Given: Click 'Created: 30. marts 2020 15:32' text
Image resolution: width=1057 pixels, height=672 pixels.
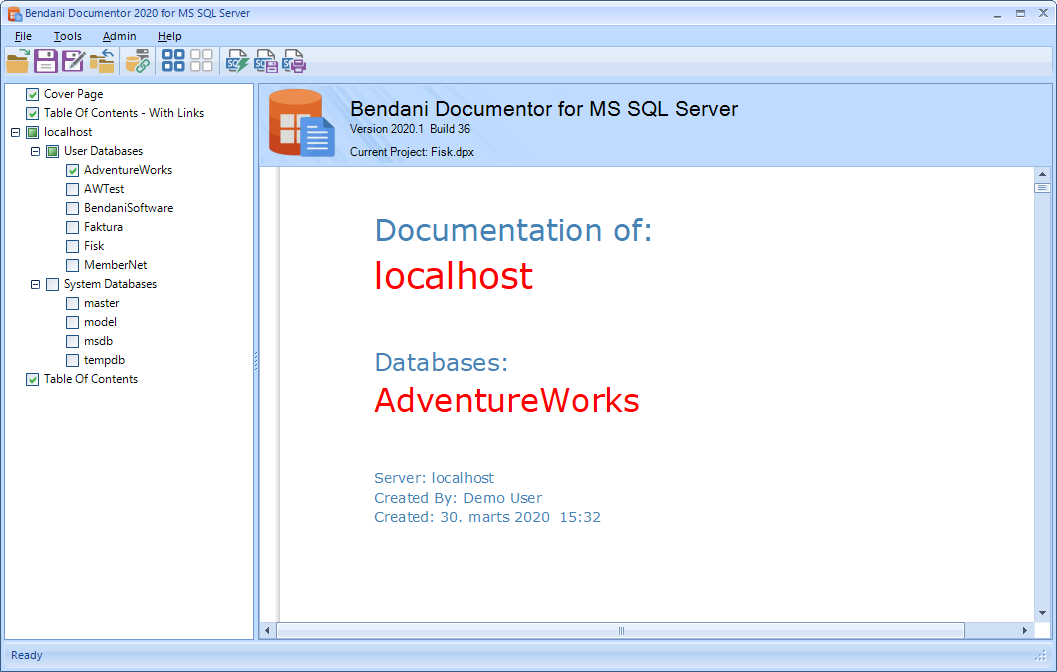Looking at the screenshot, I should tap(487, 518).
